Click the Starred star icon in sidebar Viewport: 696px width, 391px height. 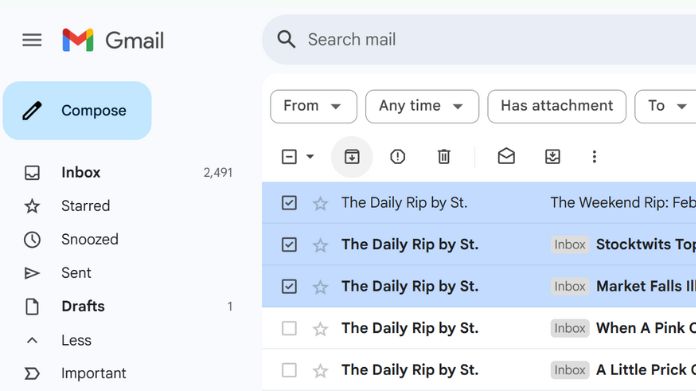32,206
